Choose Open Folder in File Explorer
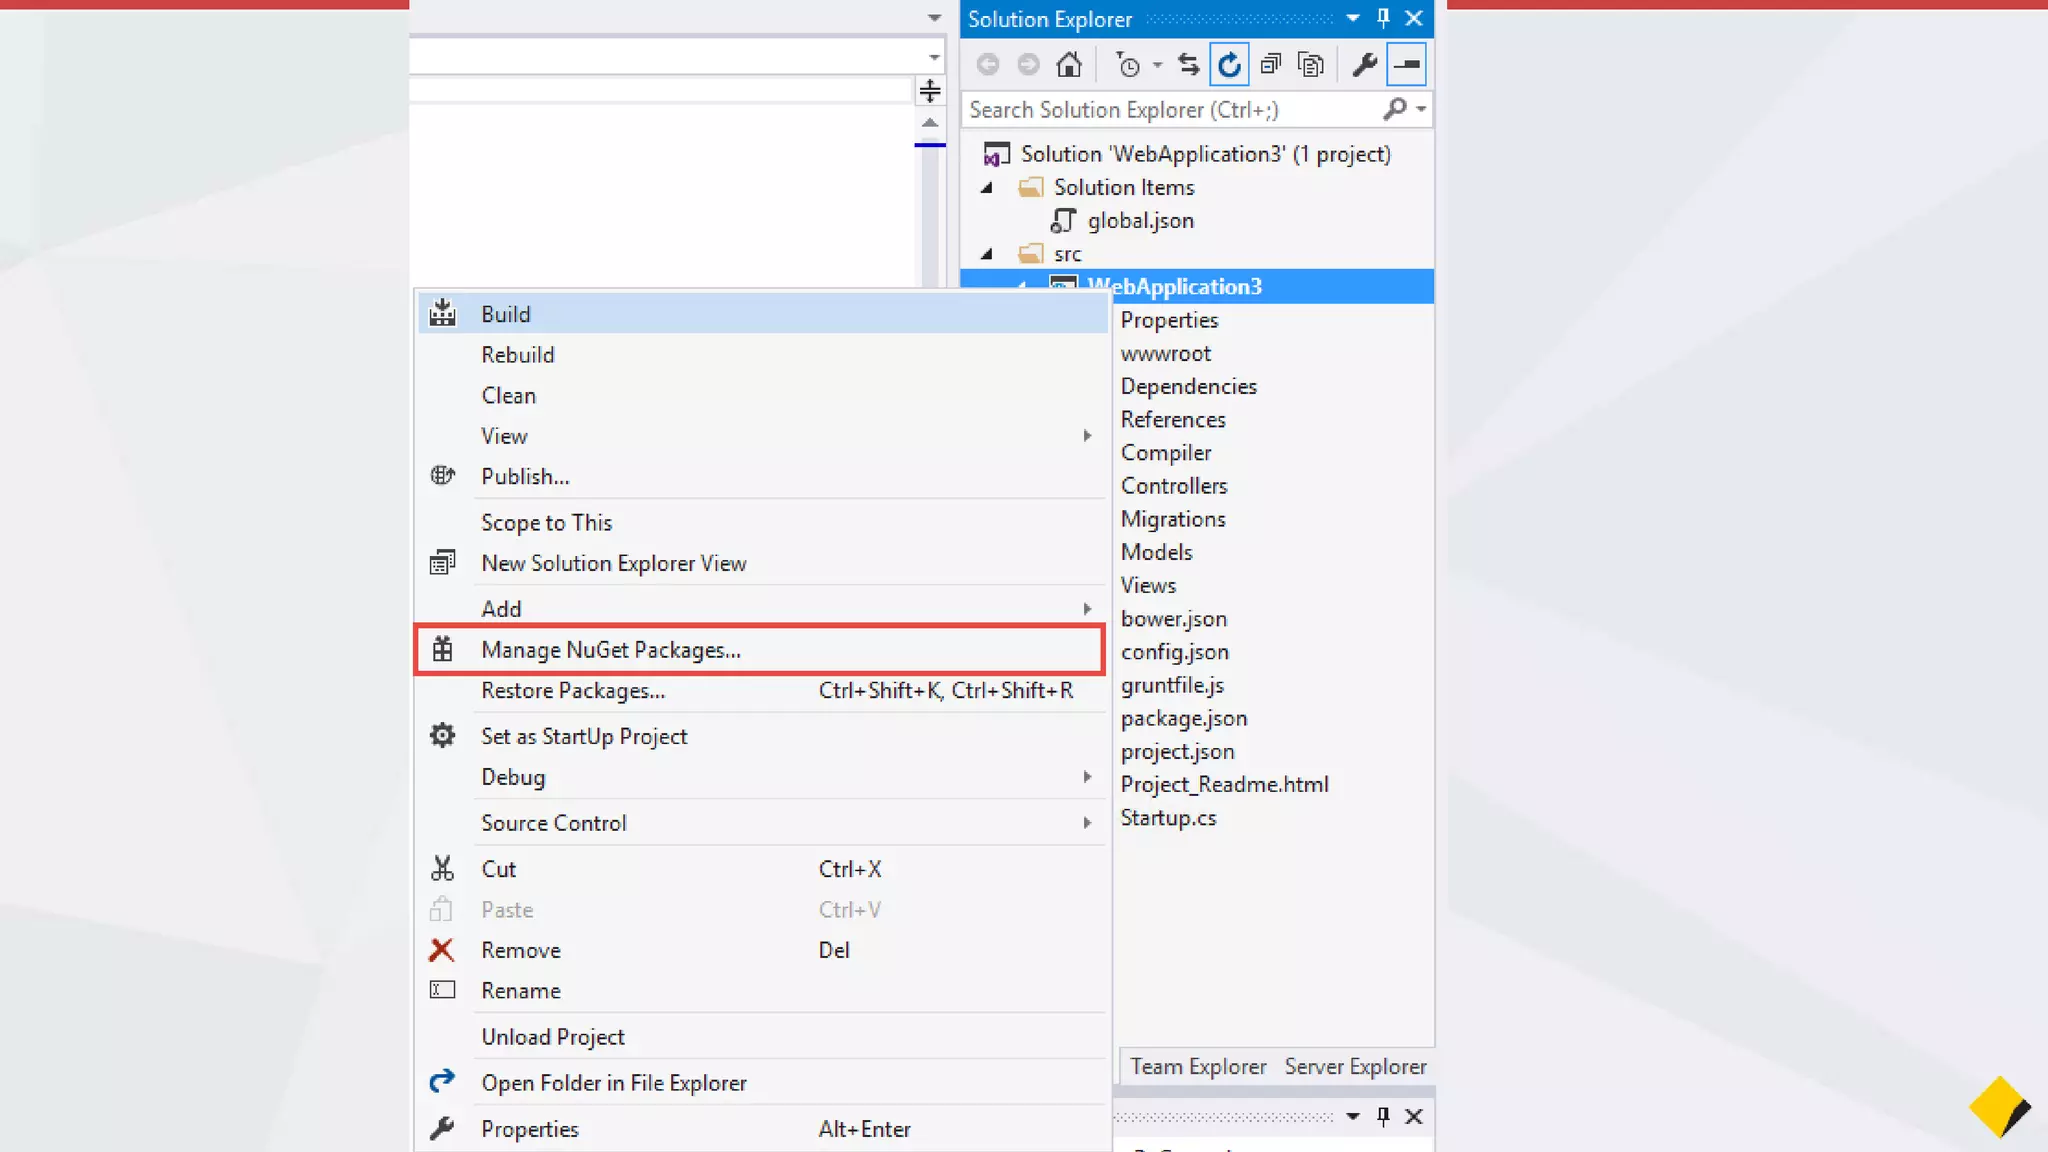2048x1152 pixels. [x=762, y=1083]
